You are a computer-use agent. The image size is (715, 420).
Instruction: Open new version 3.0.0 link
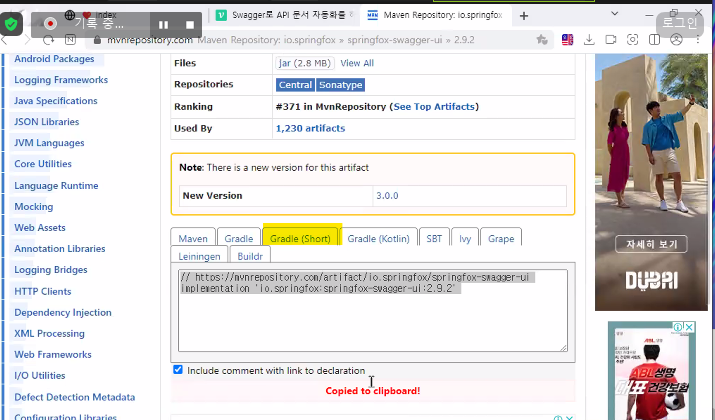[x=387, y=196]
